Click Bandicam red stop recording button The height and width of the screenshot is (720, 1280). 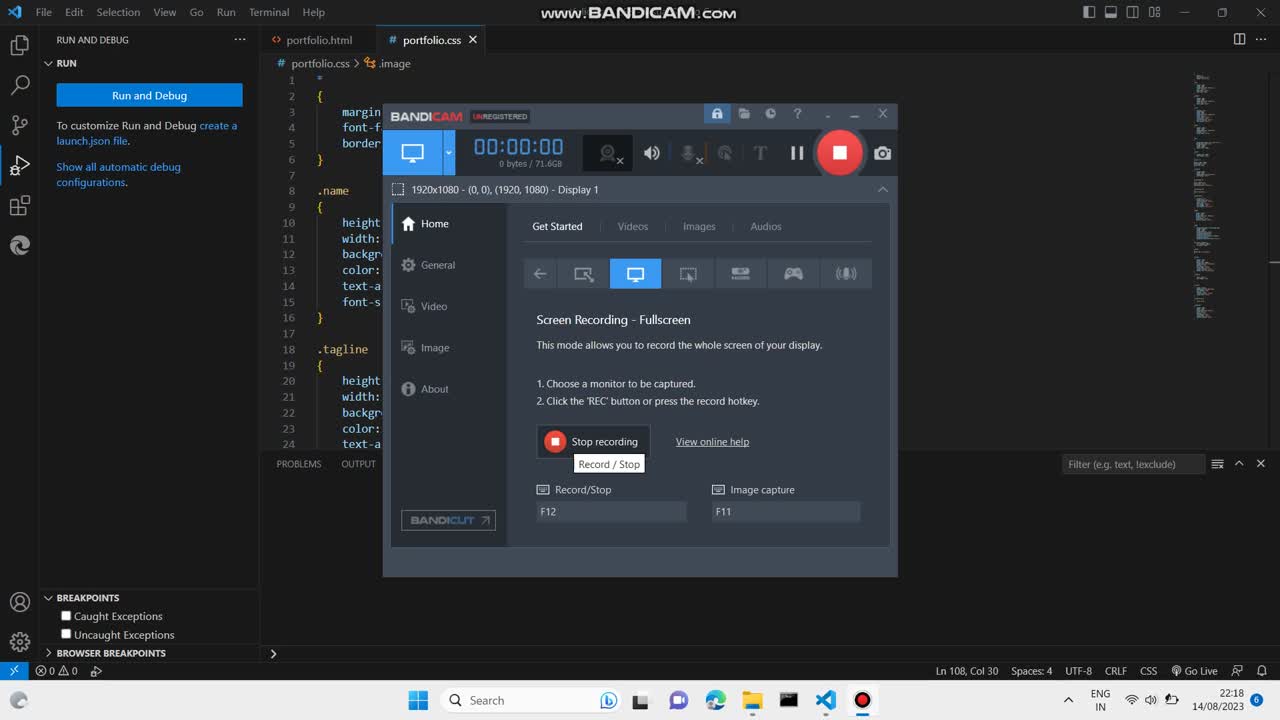pos(839,153)
